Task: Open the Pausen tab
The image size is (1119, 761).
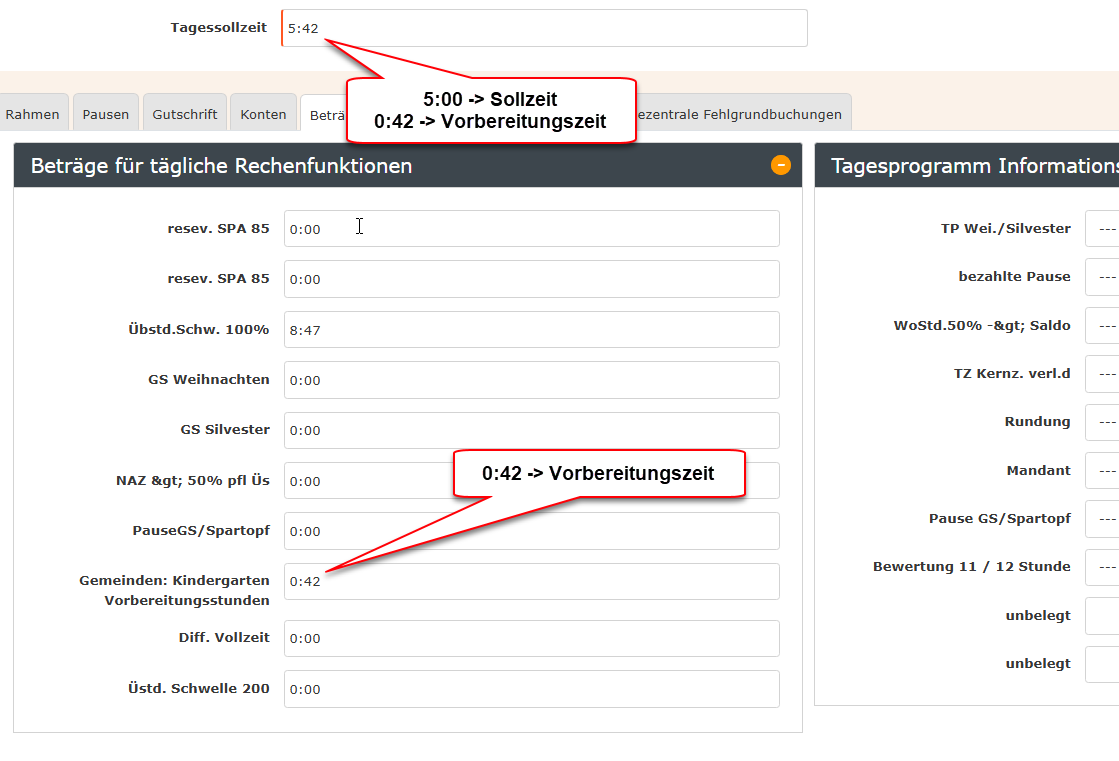Action: 105,114
